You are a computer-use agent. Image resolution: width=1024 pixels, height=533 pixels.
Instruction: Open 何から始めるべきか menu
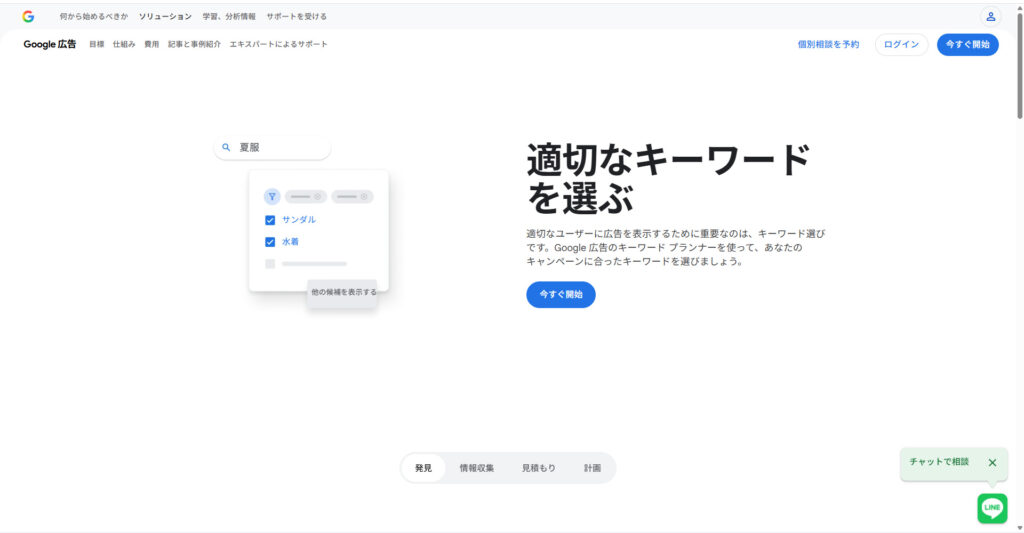pyautogui.click(x=93, y=16)
